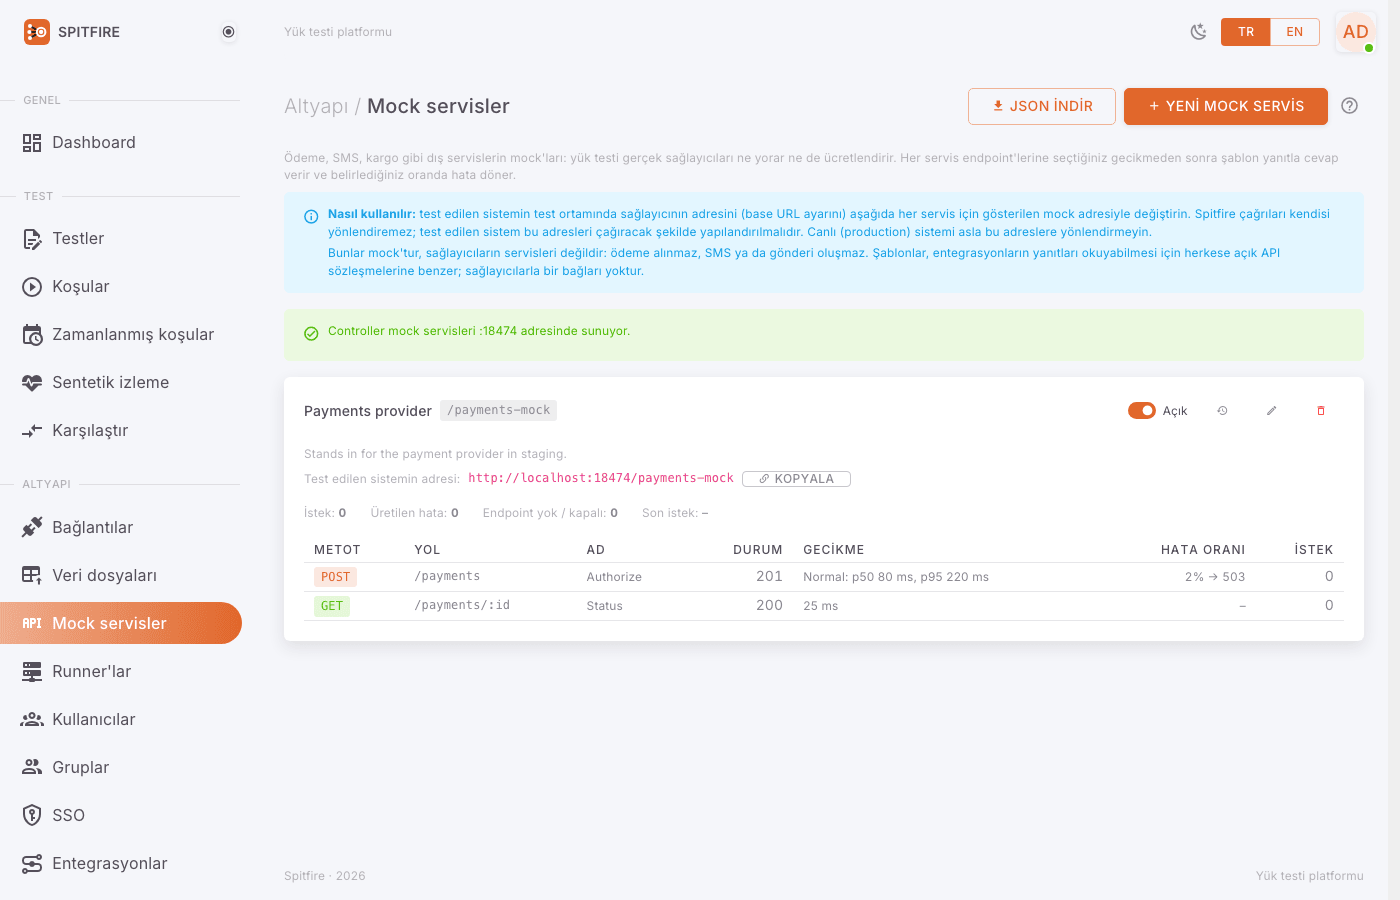
Task: Toggle the sidebar pin radio icon
Action: pyautogui.click(x=229, y=32)
